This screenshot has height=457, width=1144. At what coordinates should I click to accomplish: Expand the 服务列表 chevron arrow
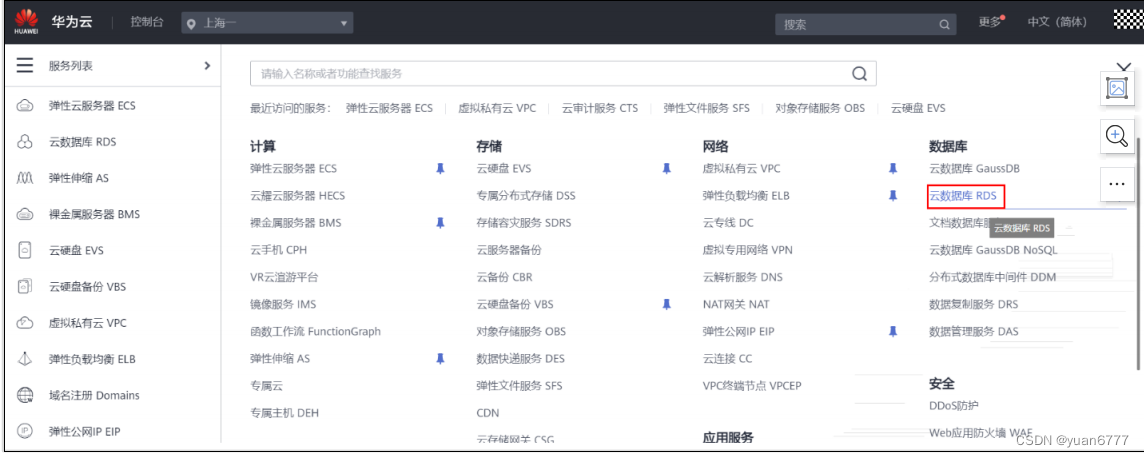[207, 66]
